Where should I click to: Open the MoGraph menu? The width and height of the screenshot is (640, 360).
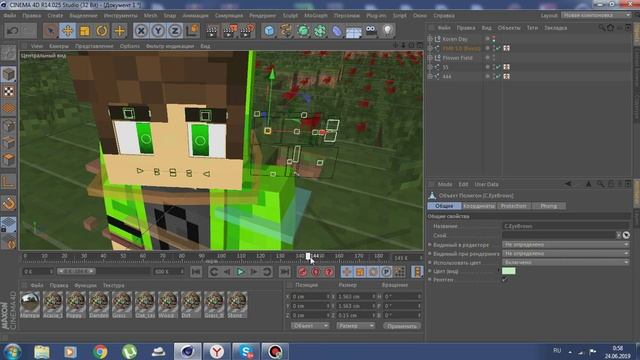[x=316, y=16]
